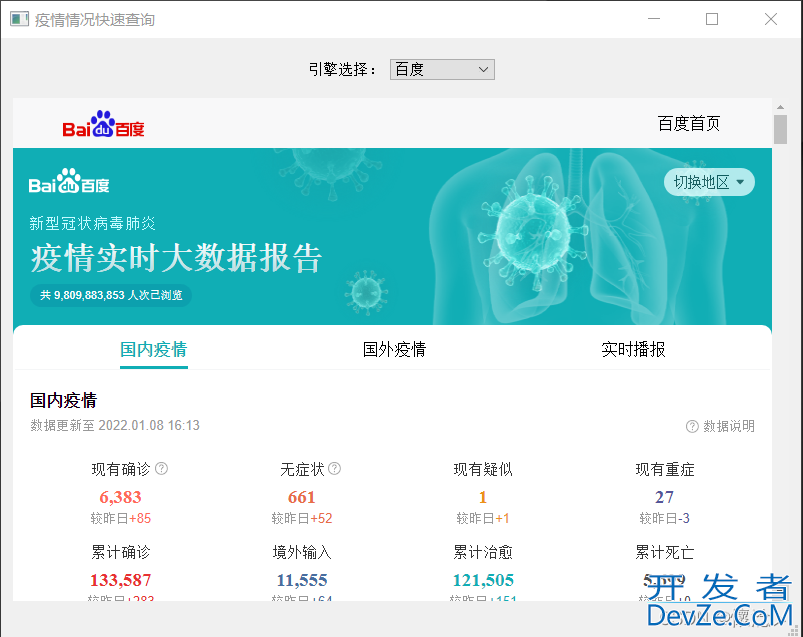Click help icon next to 现有确诊
The image size is (803, 637).
tap(161, 468)
